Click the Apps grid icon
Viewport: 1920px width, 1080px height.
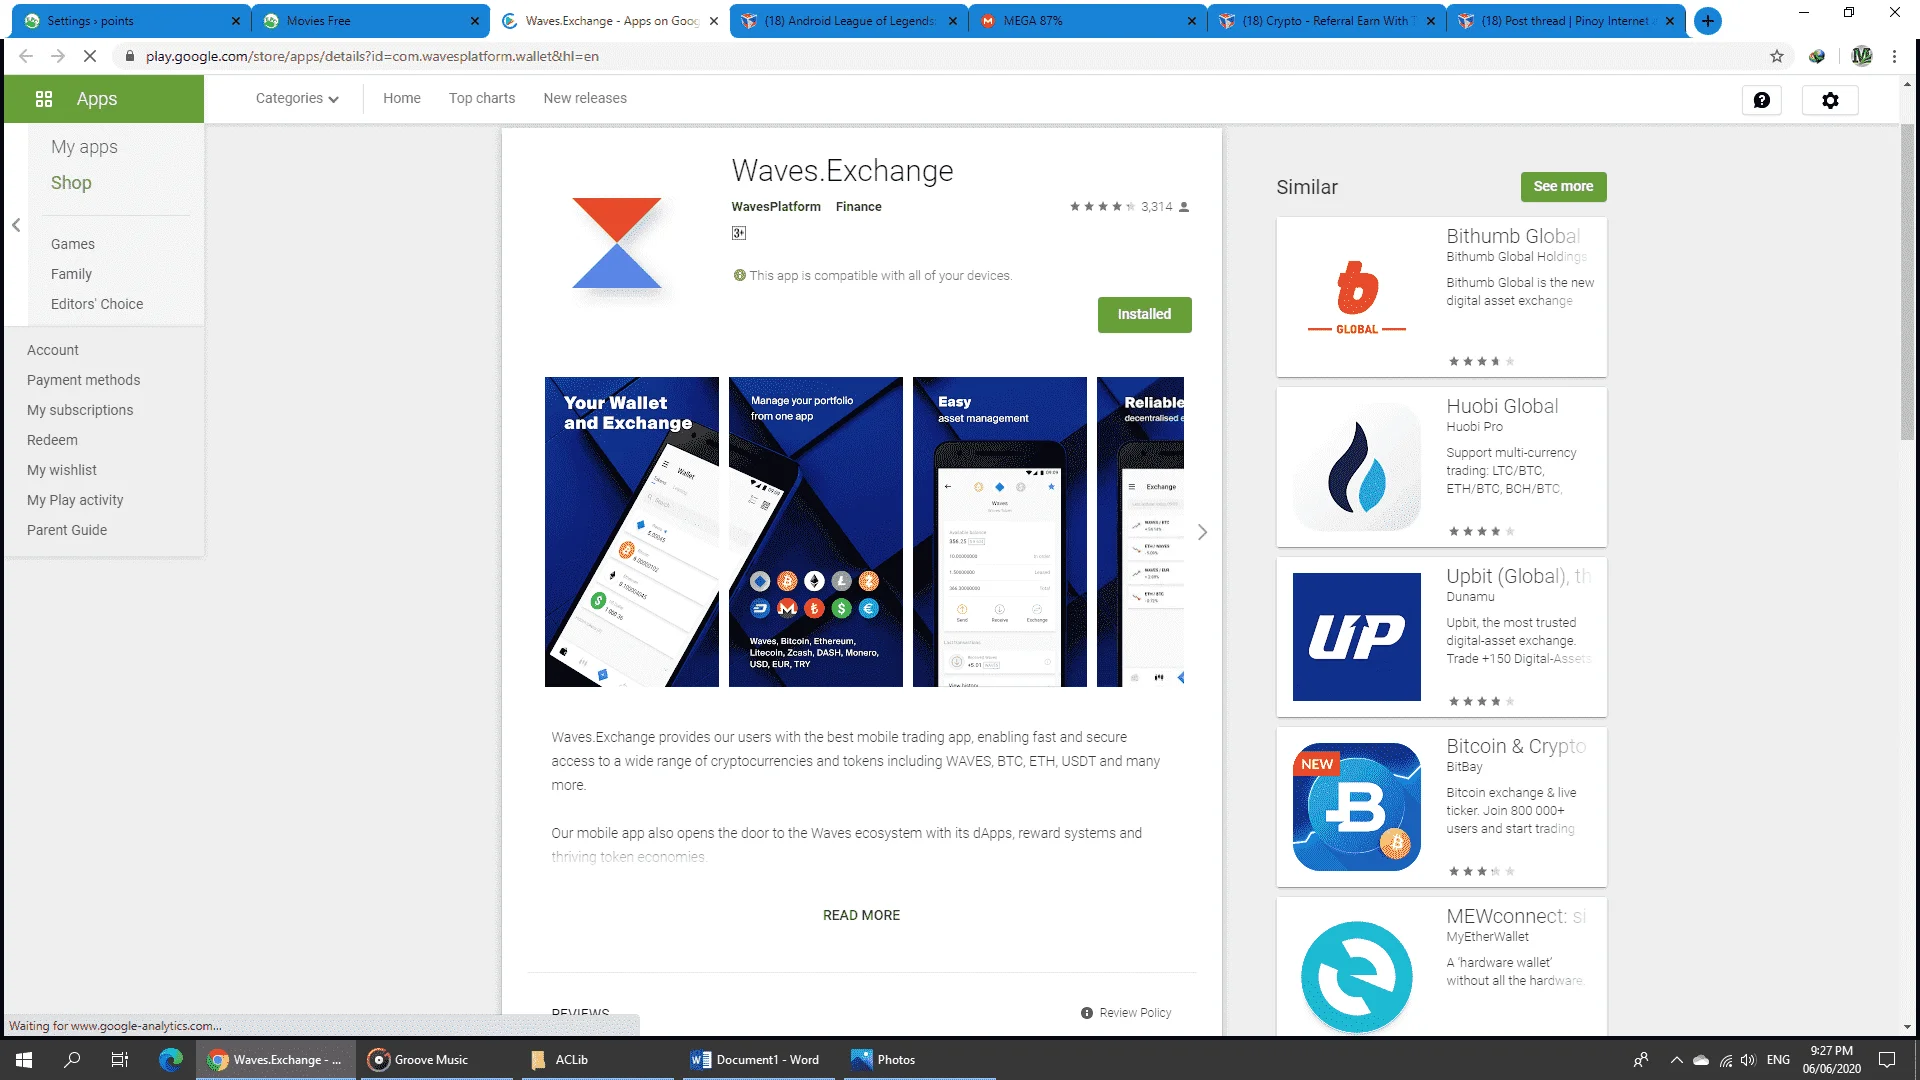(43, 99)
